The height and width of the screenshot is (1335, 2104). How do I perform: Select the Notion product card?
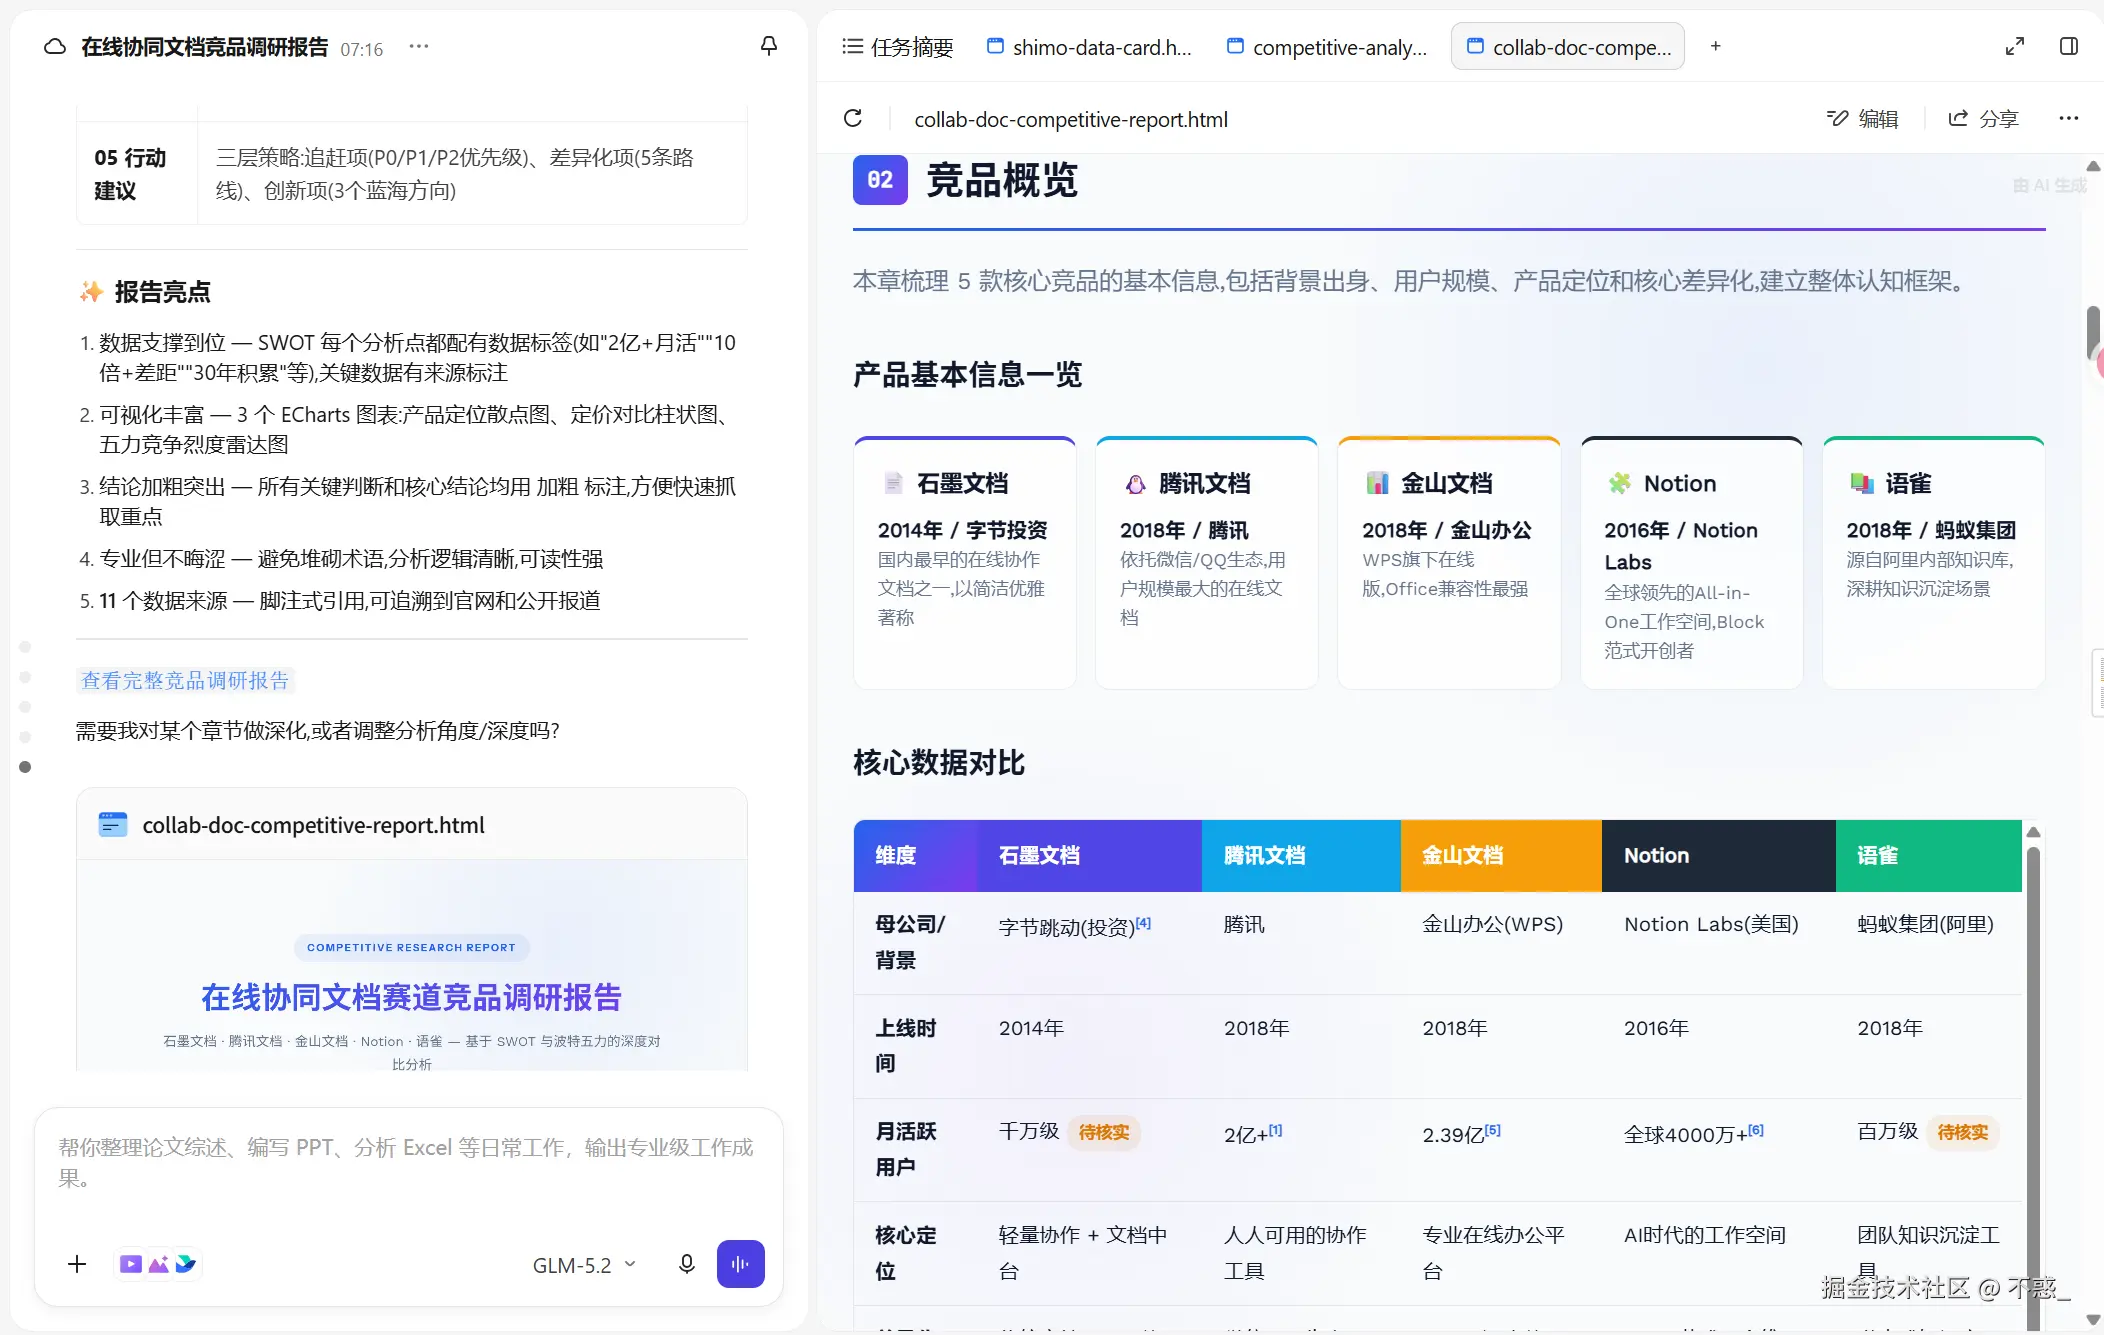(1692, 563)
